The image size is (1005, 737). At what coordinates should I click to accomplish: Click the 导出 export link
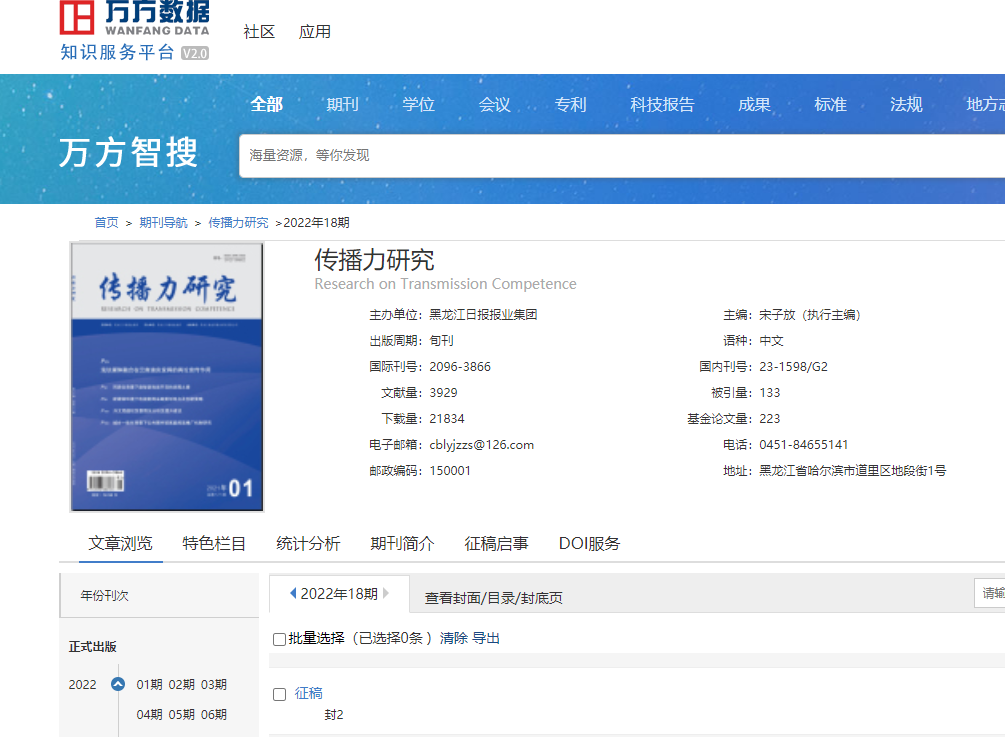point(486,638)
